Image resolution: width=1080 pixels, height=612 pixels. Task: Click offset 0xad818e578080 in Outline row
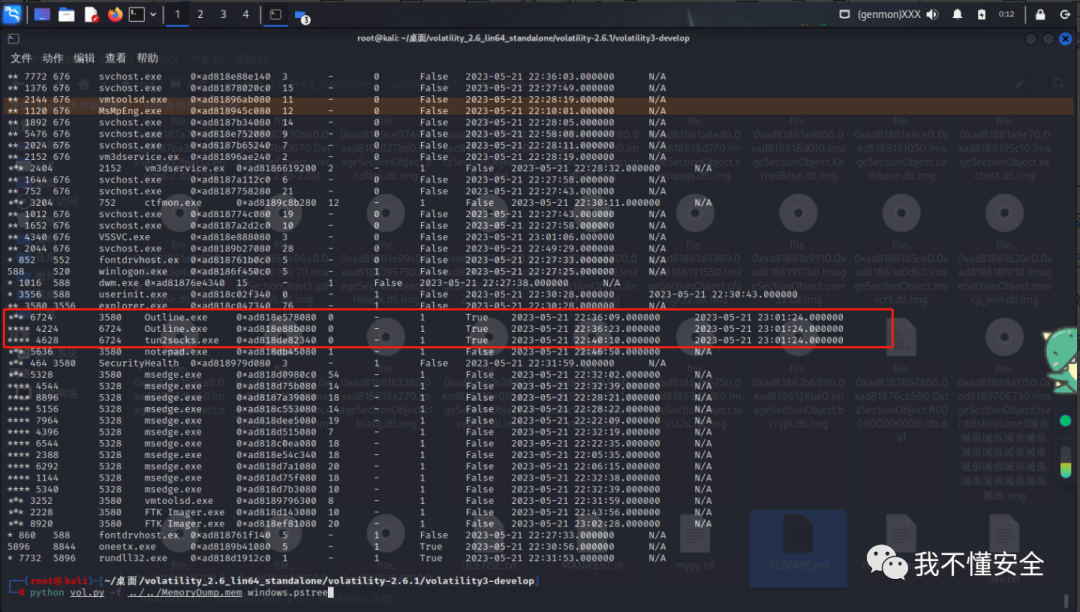276,317
